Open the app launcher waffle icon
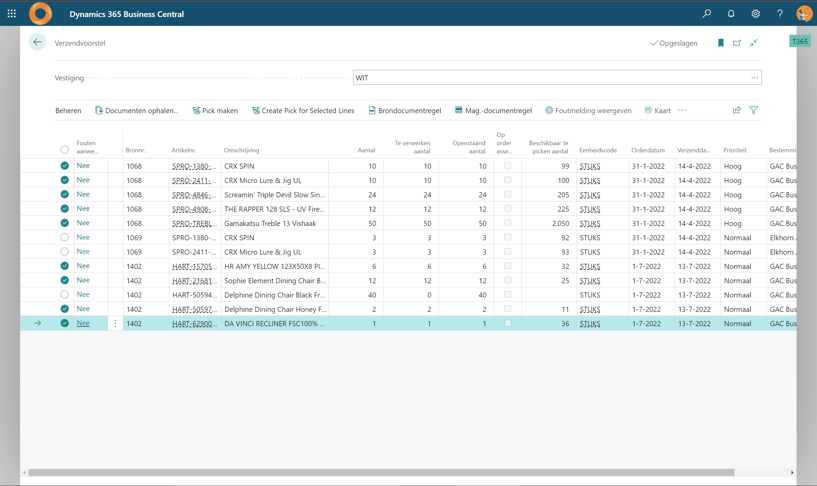Screen dimensions: 817x486 11,14
